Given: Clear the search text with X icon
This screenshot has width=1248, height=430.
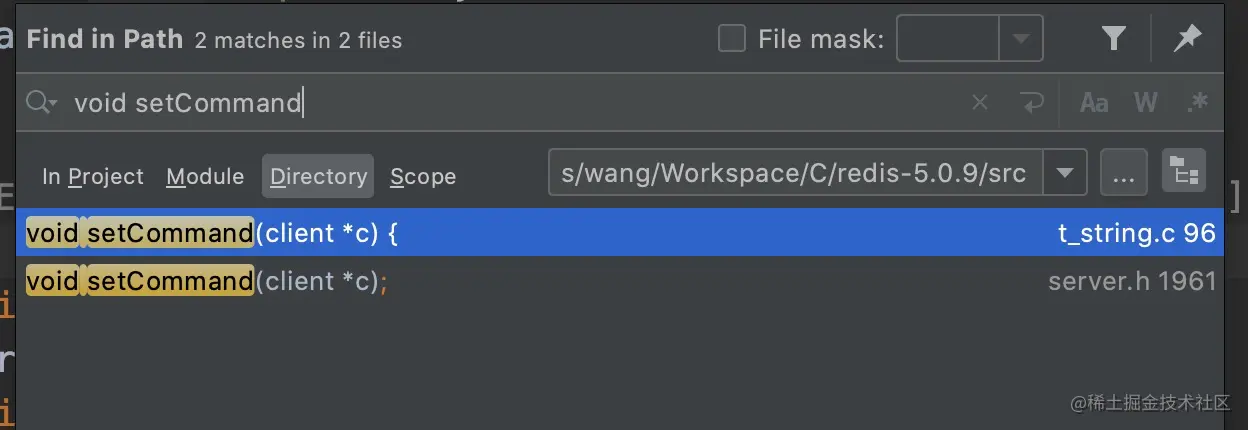Looking at the screenshot, I should (x=980, y=102).
